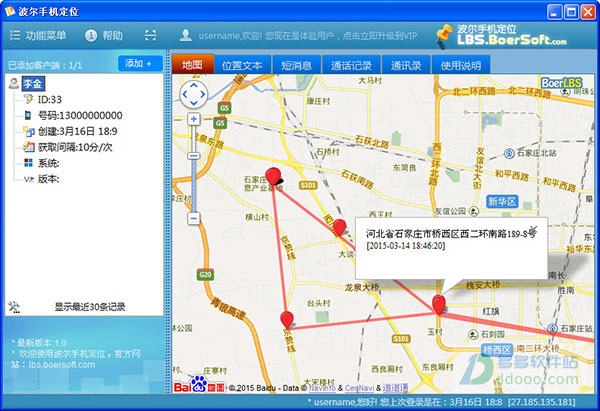This screenshot has height=411, width=600.
Task: Click the calendar icon beside 获取间隔
Action: point(29,147)
